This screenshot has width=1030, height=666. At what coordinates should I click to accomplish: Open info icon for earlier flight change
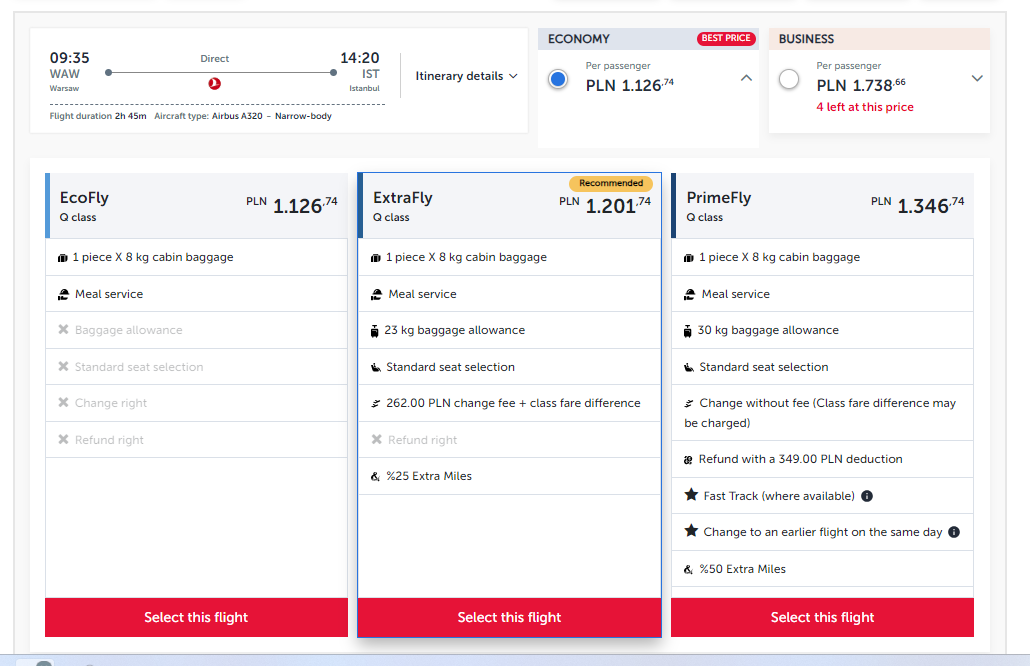point(954,532)
